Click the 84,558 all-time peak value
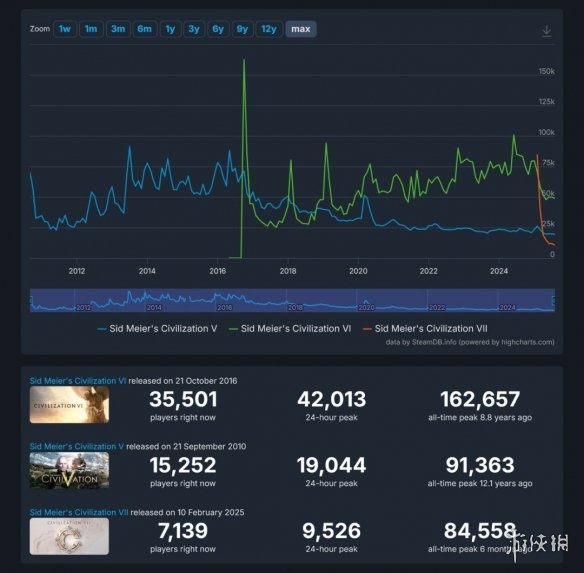 [x=480, y=531]
